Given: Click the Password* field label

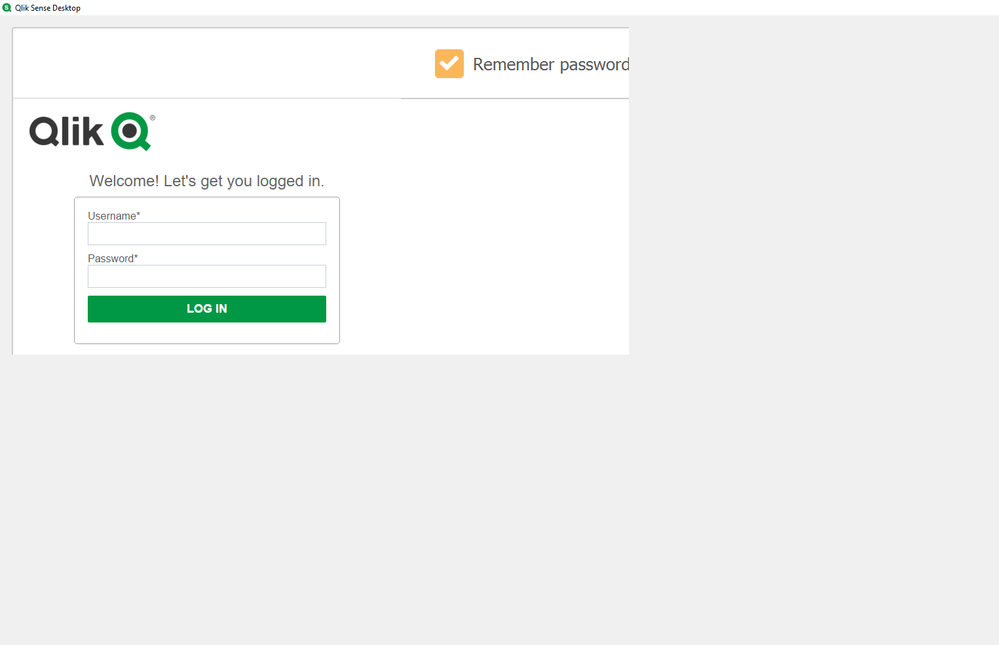Looking at the screenshot, I should tap(113, 259).
